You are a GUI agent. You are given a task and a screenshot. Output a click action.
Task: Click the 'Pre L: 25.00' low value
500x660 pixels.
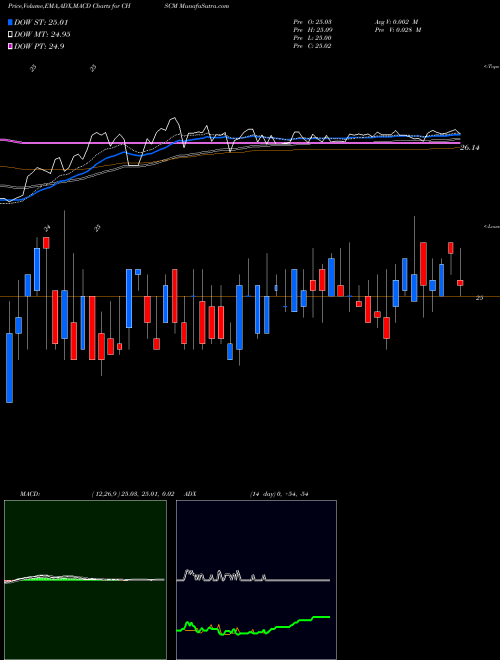coord(313,38)
